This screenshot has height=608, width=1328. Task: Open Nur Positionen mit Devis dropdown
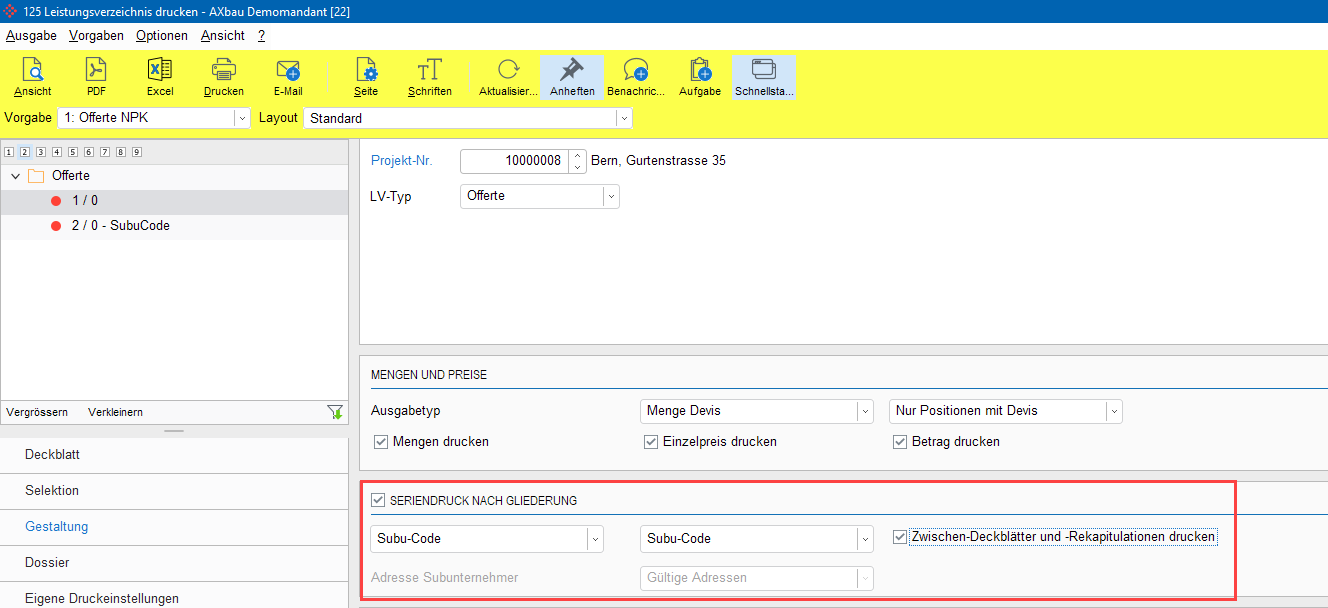(x=1113, y=411)
